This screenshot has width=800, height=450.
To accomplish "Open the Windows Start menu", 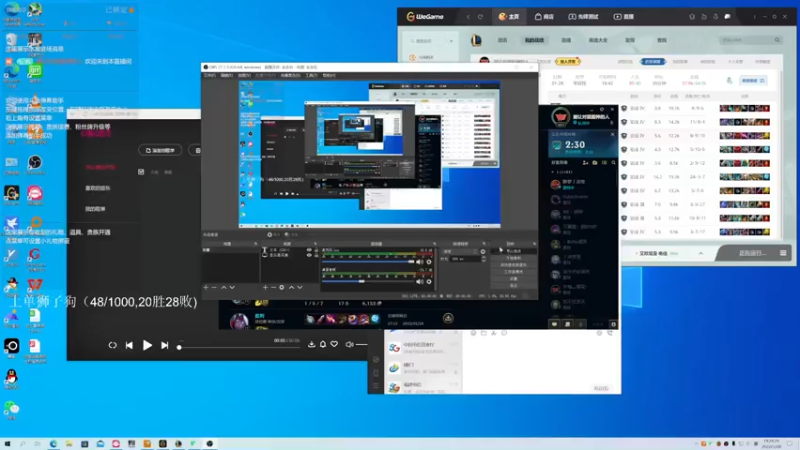I will (x=7, y=444).
